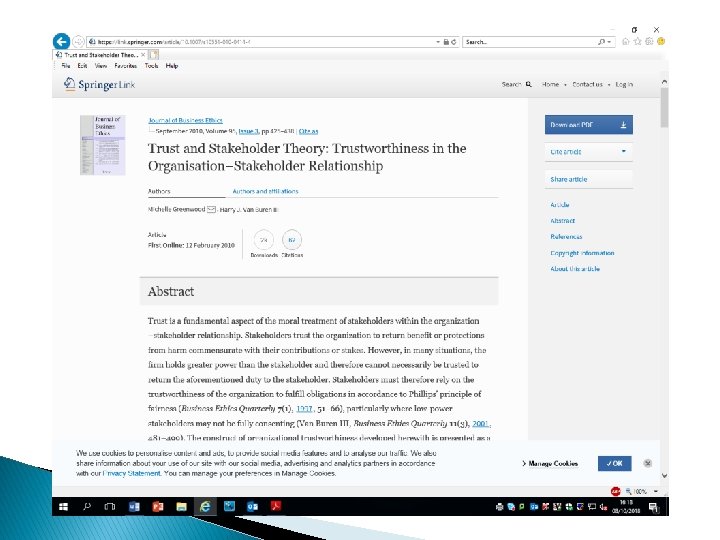Click the 1997 reference link in abstract

(304, 409)
